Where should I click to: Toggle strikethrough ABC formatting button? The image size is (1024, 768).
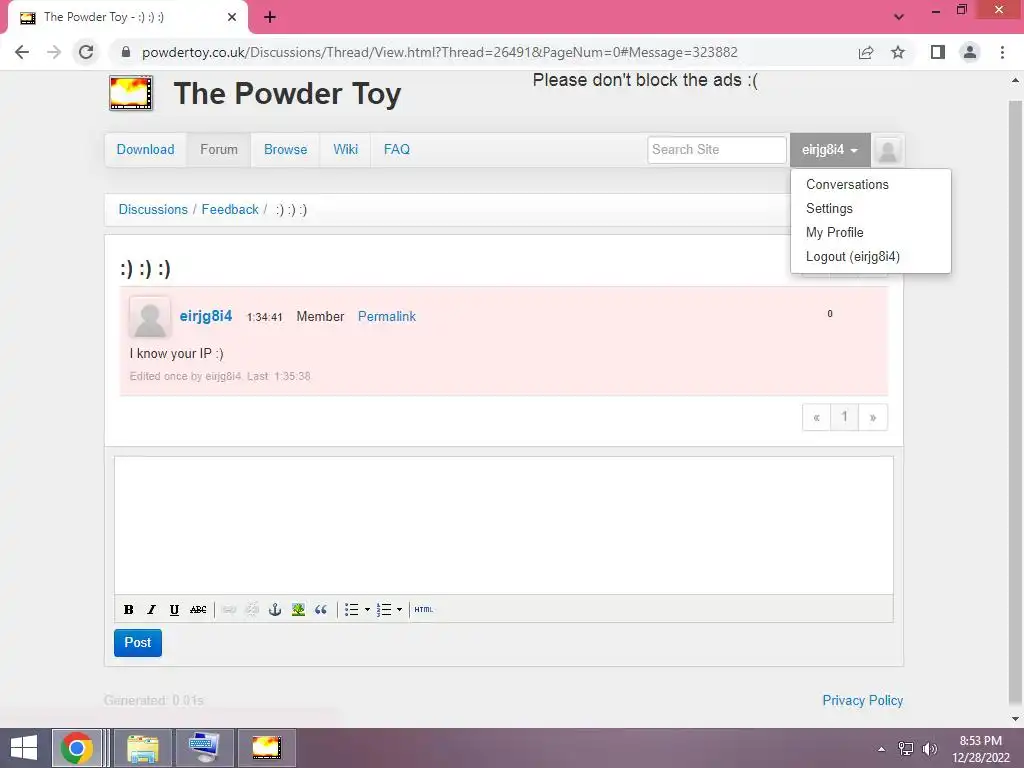pos(198,609)
